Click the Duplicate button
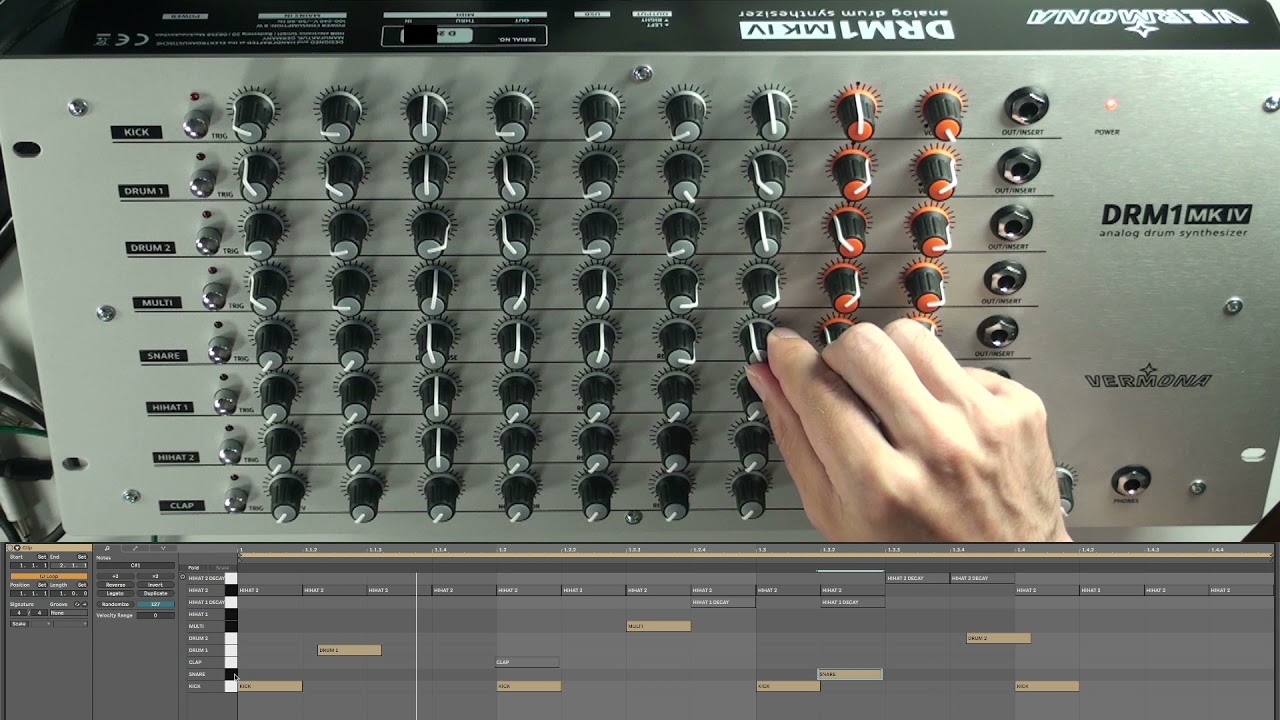 (155, 593)
